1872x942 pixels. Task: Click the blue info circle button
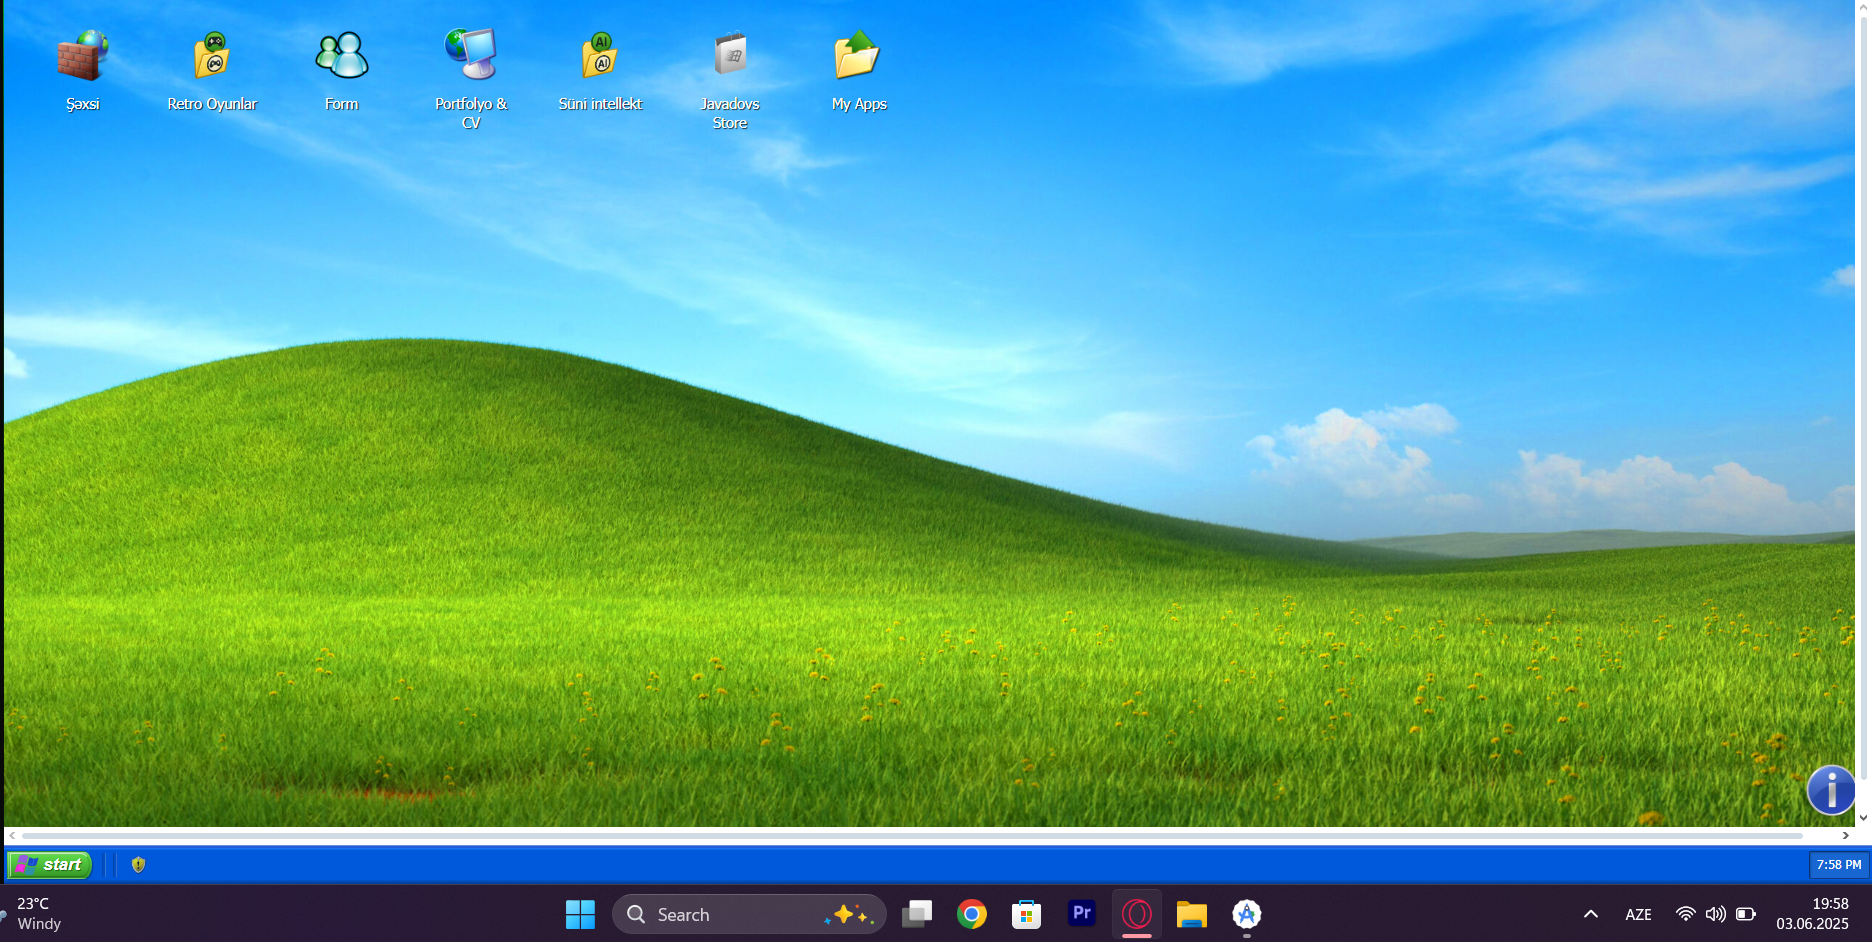click(1832, 790)
